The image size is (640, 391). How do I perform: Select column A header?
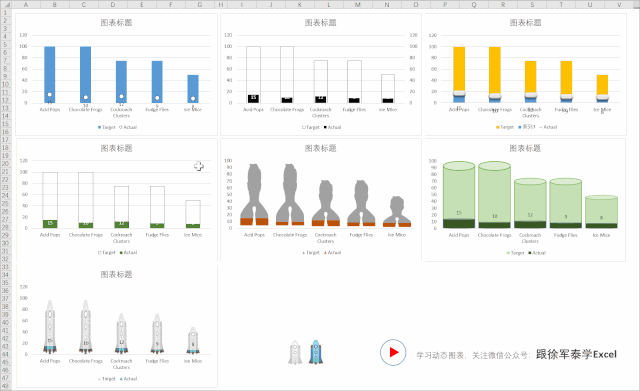pyautogui.click(x=26, y=5)
